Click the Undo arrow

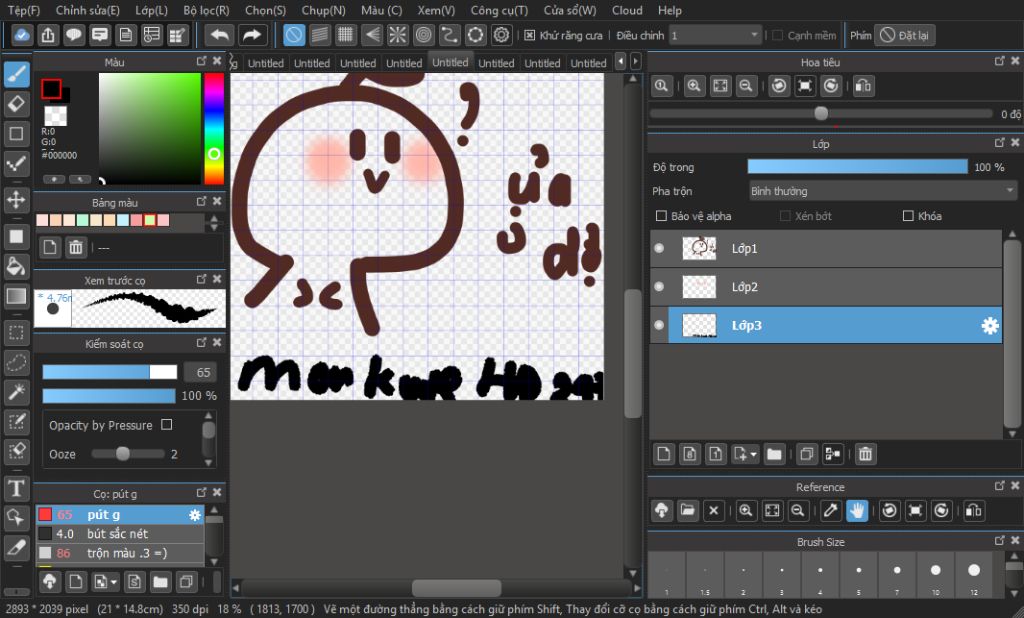(x=219, y=35)
